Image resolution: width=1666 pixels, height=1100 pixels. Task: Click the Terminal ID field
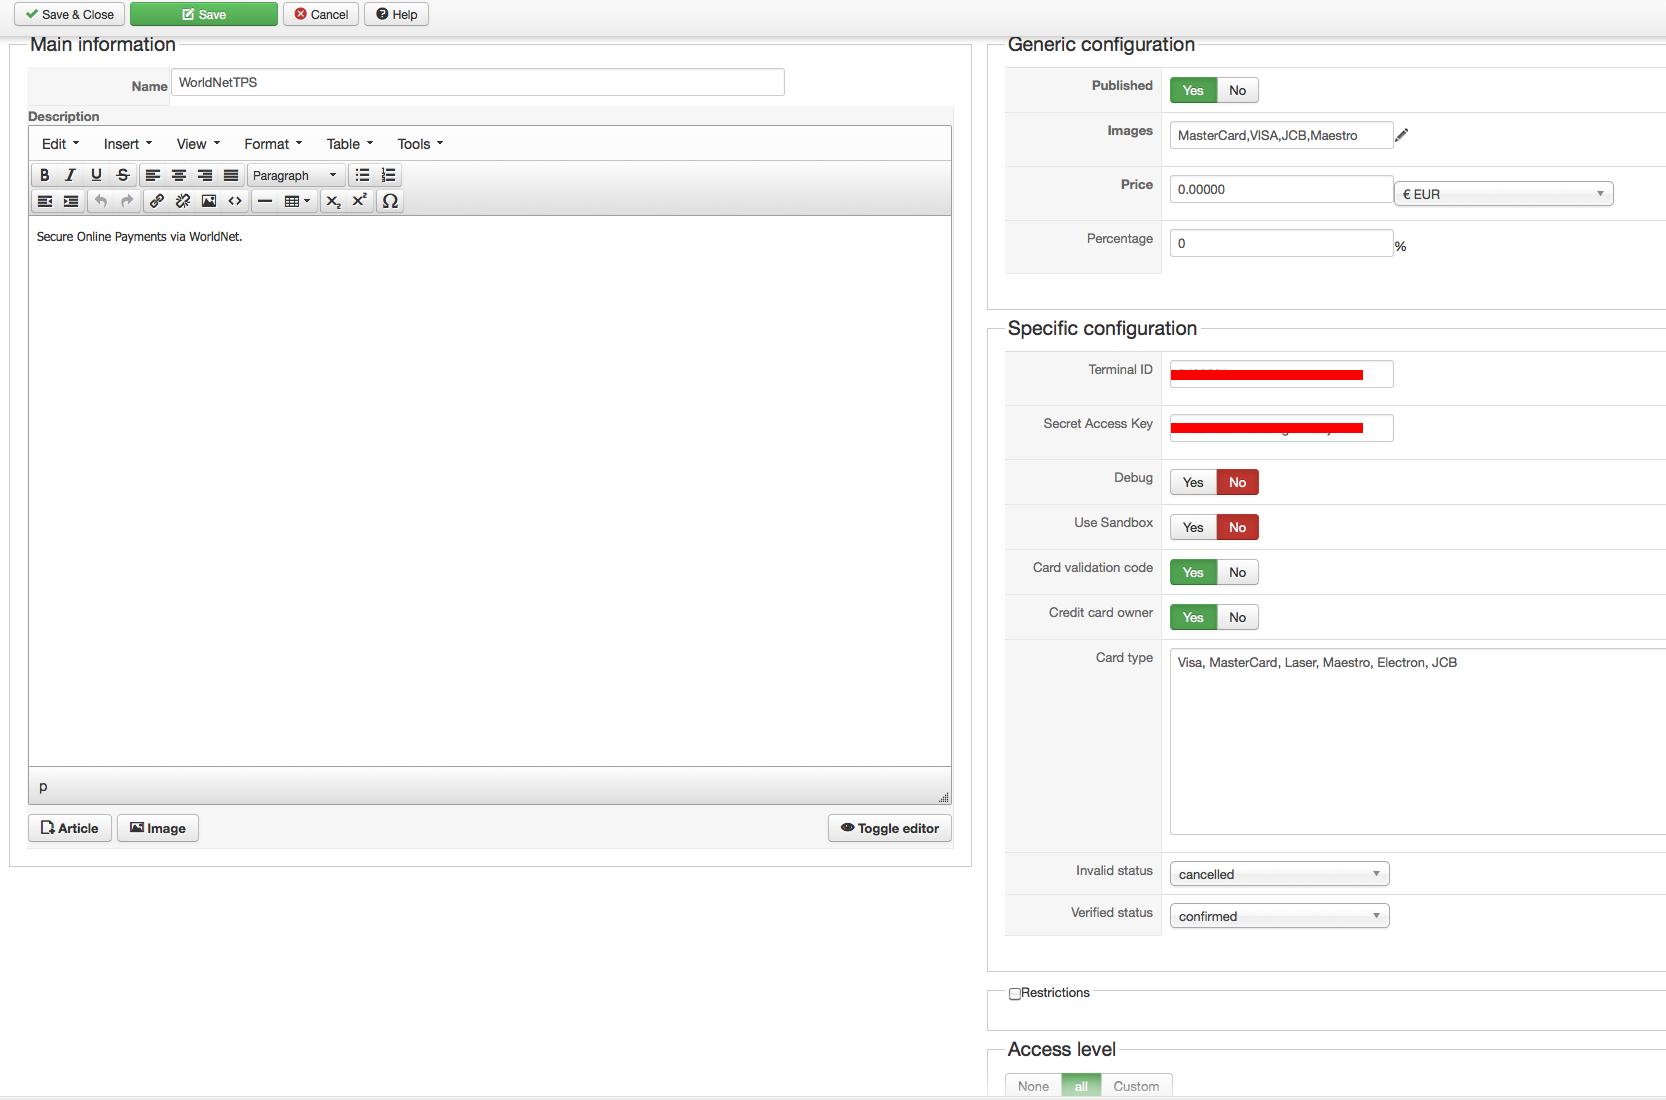tap(1282, 374)
